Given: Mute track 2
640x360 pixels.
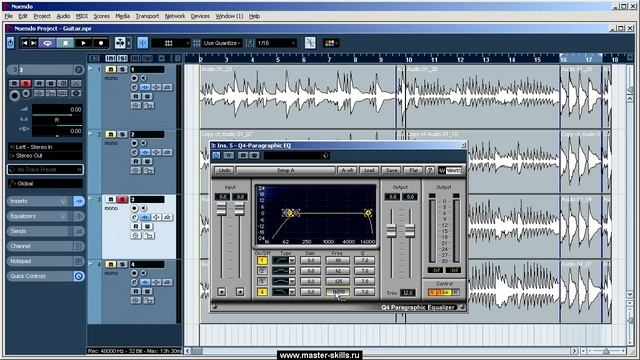Looking at the screenshot, I should [111, 134].
